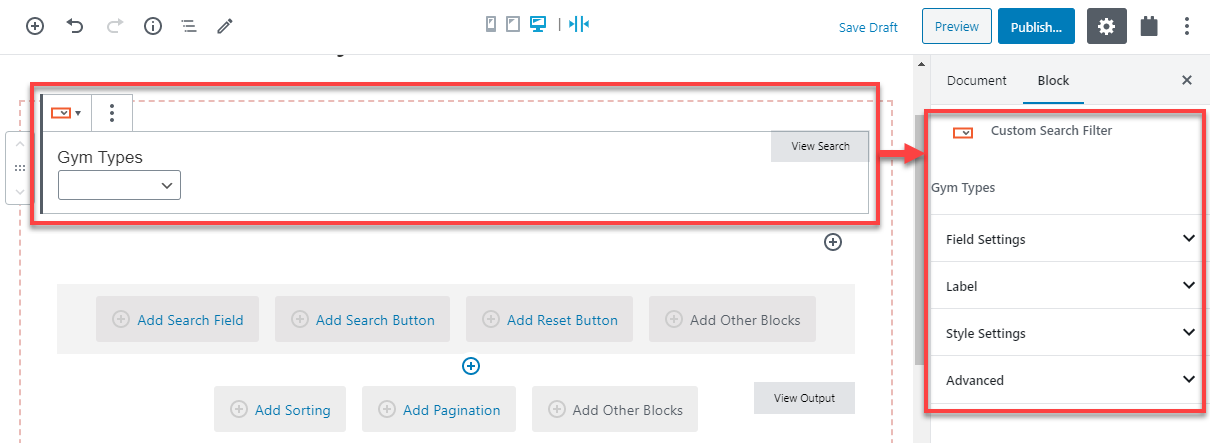This screenshot has width=1210, height=443.
Task: Expand the Style Settings section
Action: click(1067, 333)
